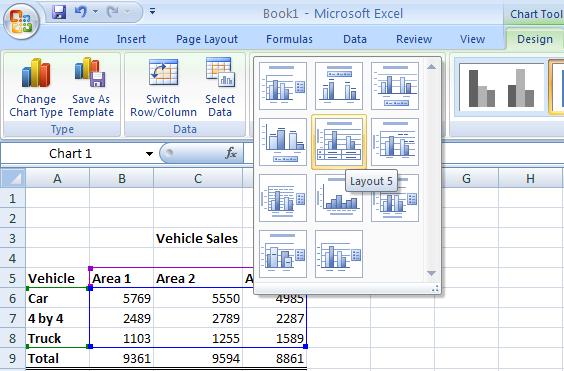Viewport: 564px width, 371px height.
Task: Click Change Chart Type
Action: pyautogui.click(x=36, y=87)
